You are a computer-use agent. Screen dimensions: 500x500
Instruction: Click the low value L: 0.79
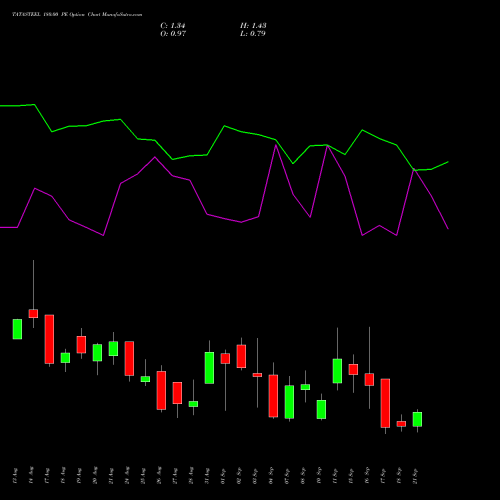coord(253,34)
